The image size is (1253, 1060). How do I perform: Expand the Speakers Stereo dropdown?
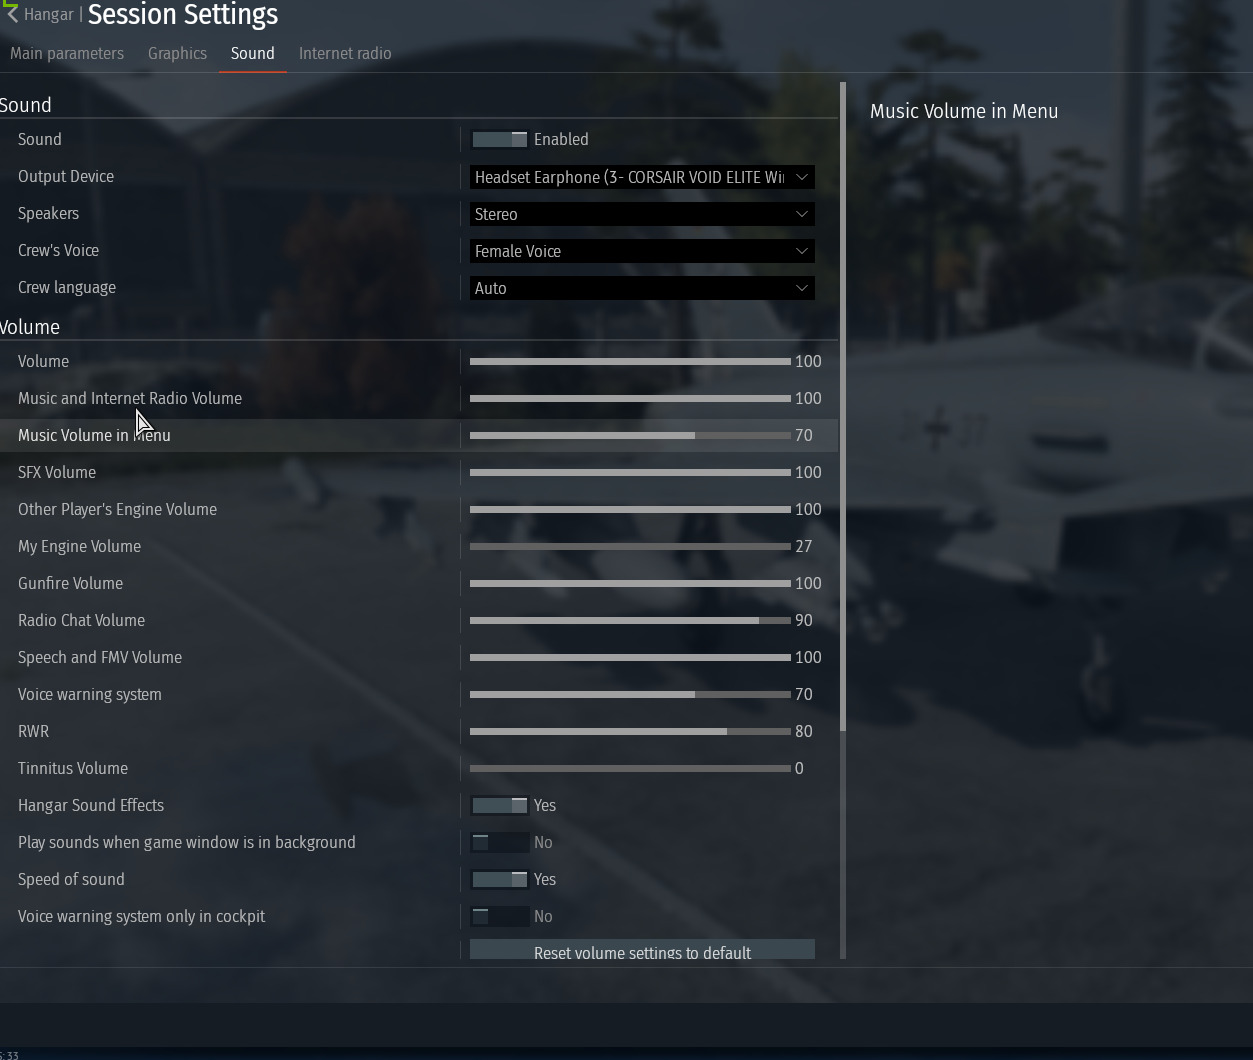pyautogui.click(x=642, y=214)
